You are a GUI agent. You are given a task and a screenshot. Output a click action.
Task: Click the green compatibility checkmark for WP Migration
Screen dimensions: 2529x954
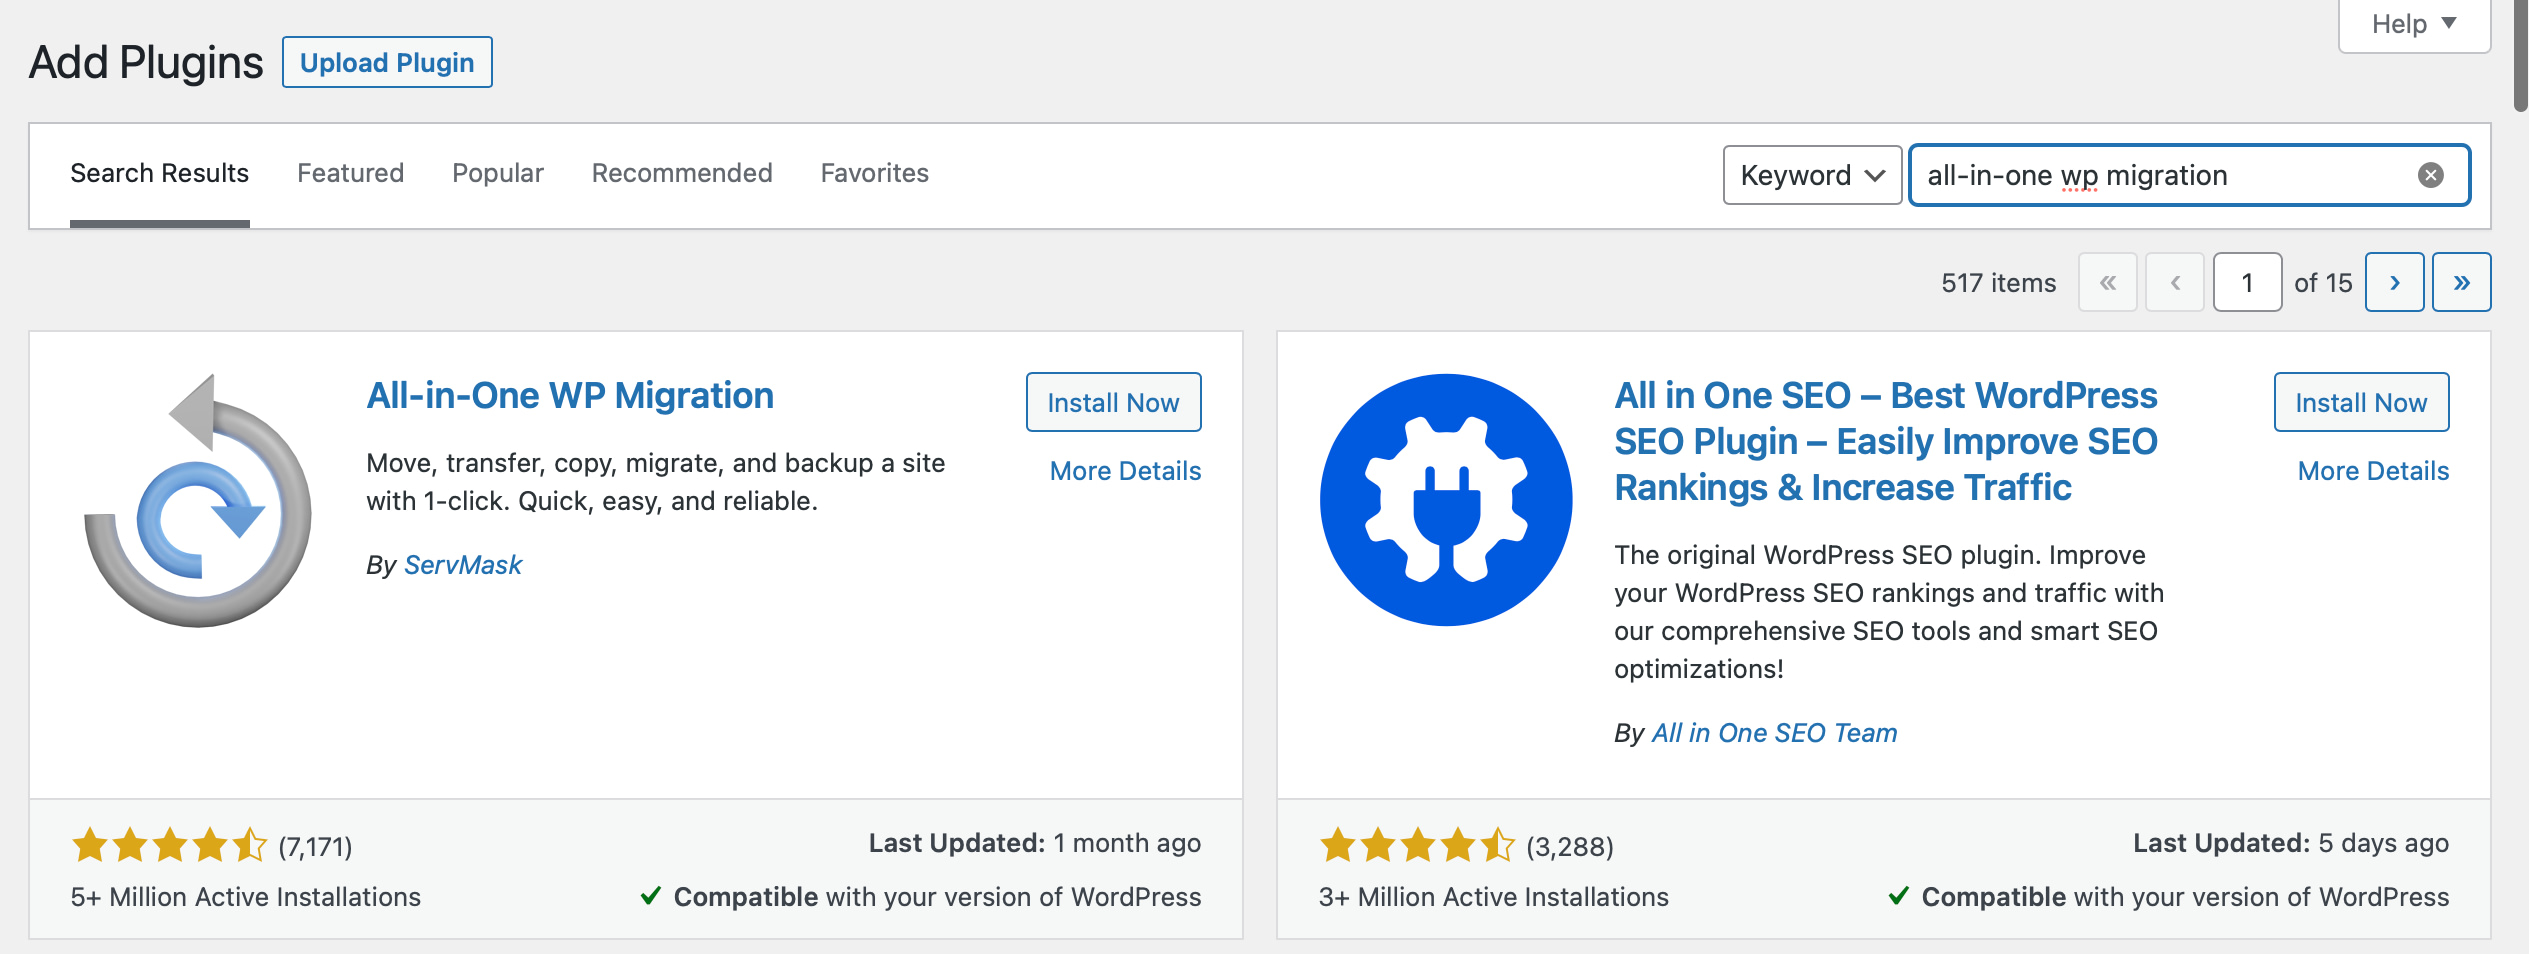pyautogui.click(x=652, y=896)
